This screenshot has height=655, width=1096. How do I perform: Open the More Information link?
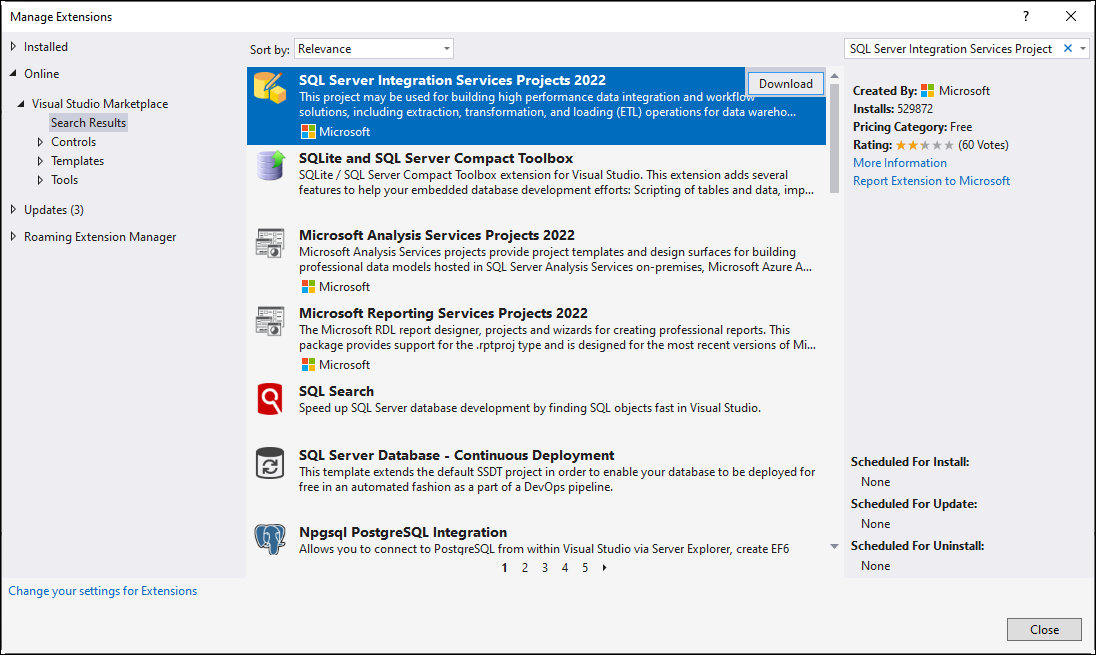click(x=900, y=163)
